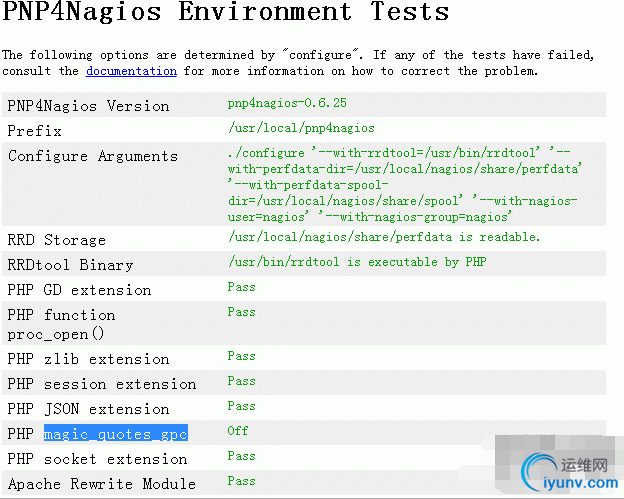Click the PNP4Nagios Environment Tests heading
624x499 pixels.
tap(226, 13)
